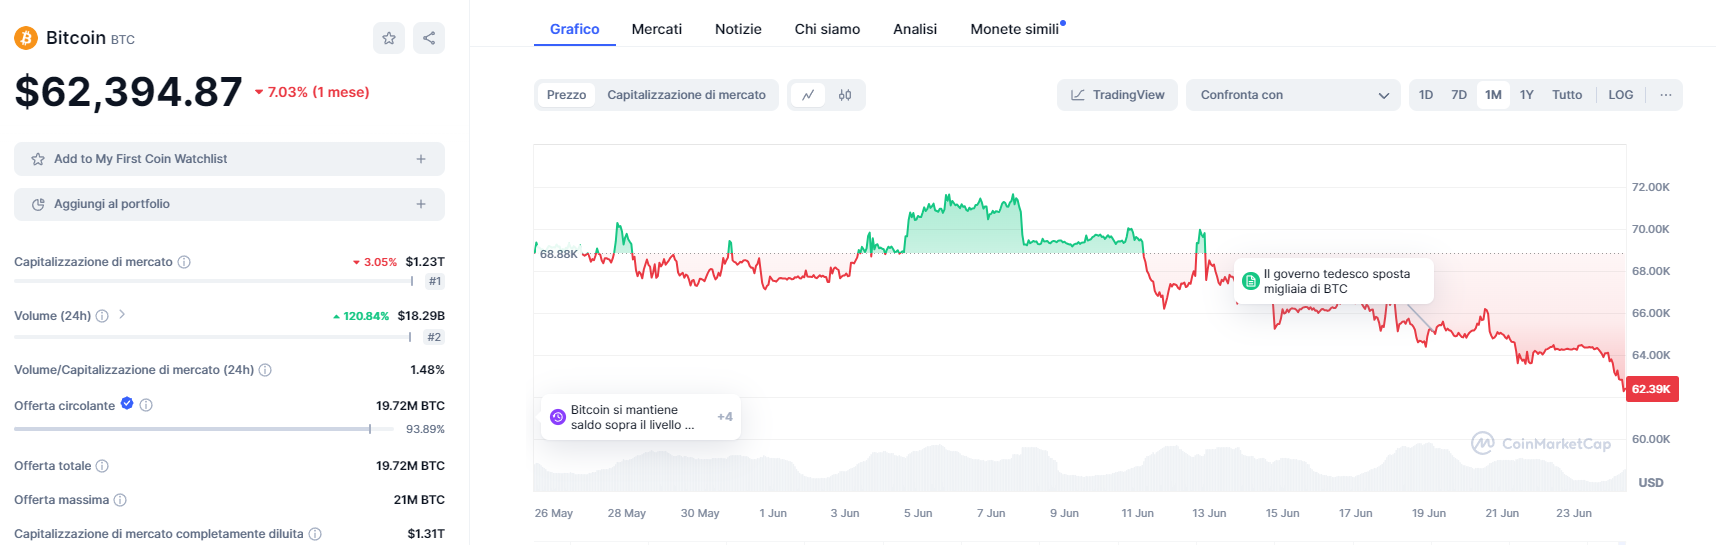Click info icon next to Offerta circolante
Viewport: 1716px width, 545px height.
pyautogui.click(x=146, y=405)
